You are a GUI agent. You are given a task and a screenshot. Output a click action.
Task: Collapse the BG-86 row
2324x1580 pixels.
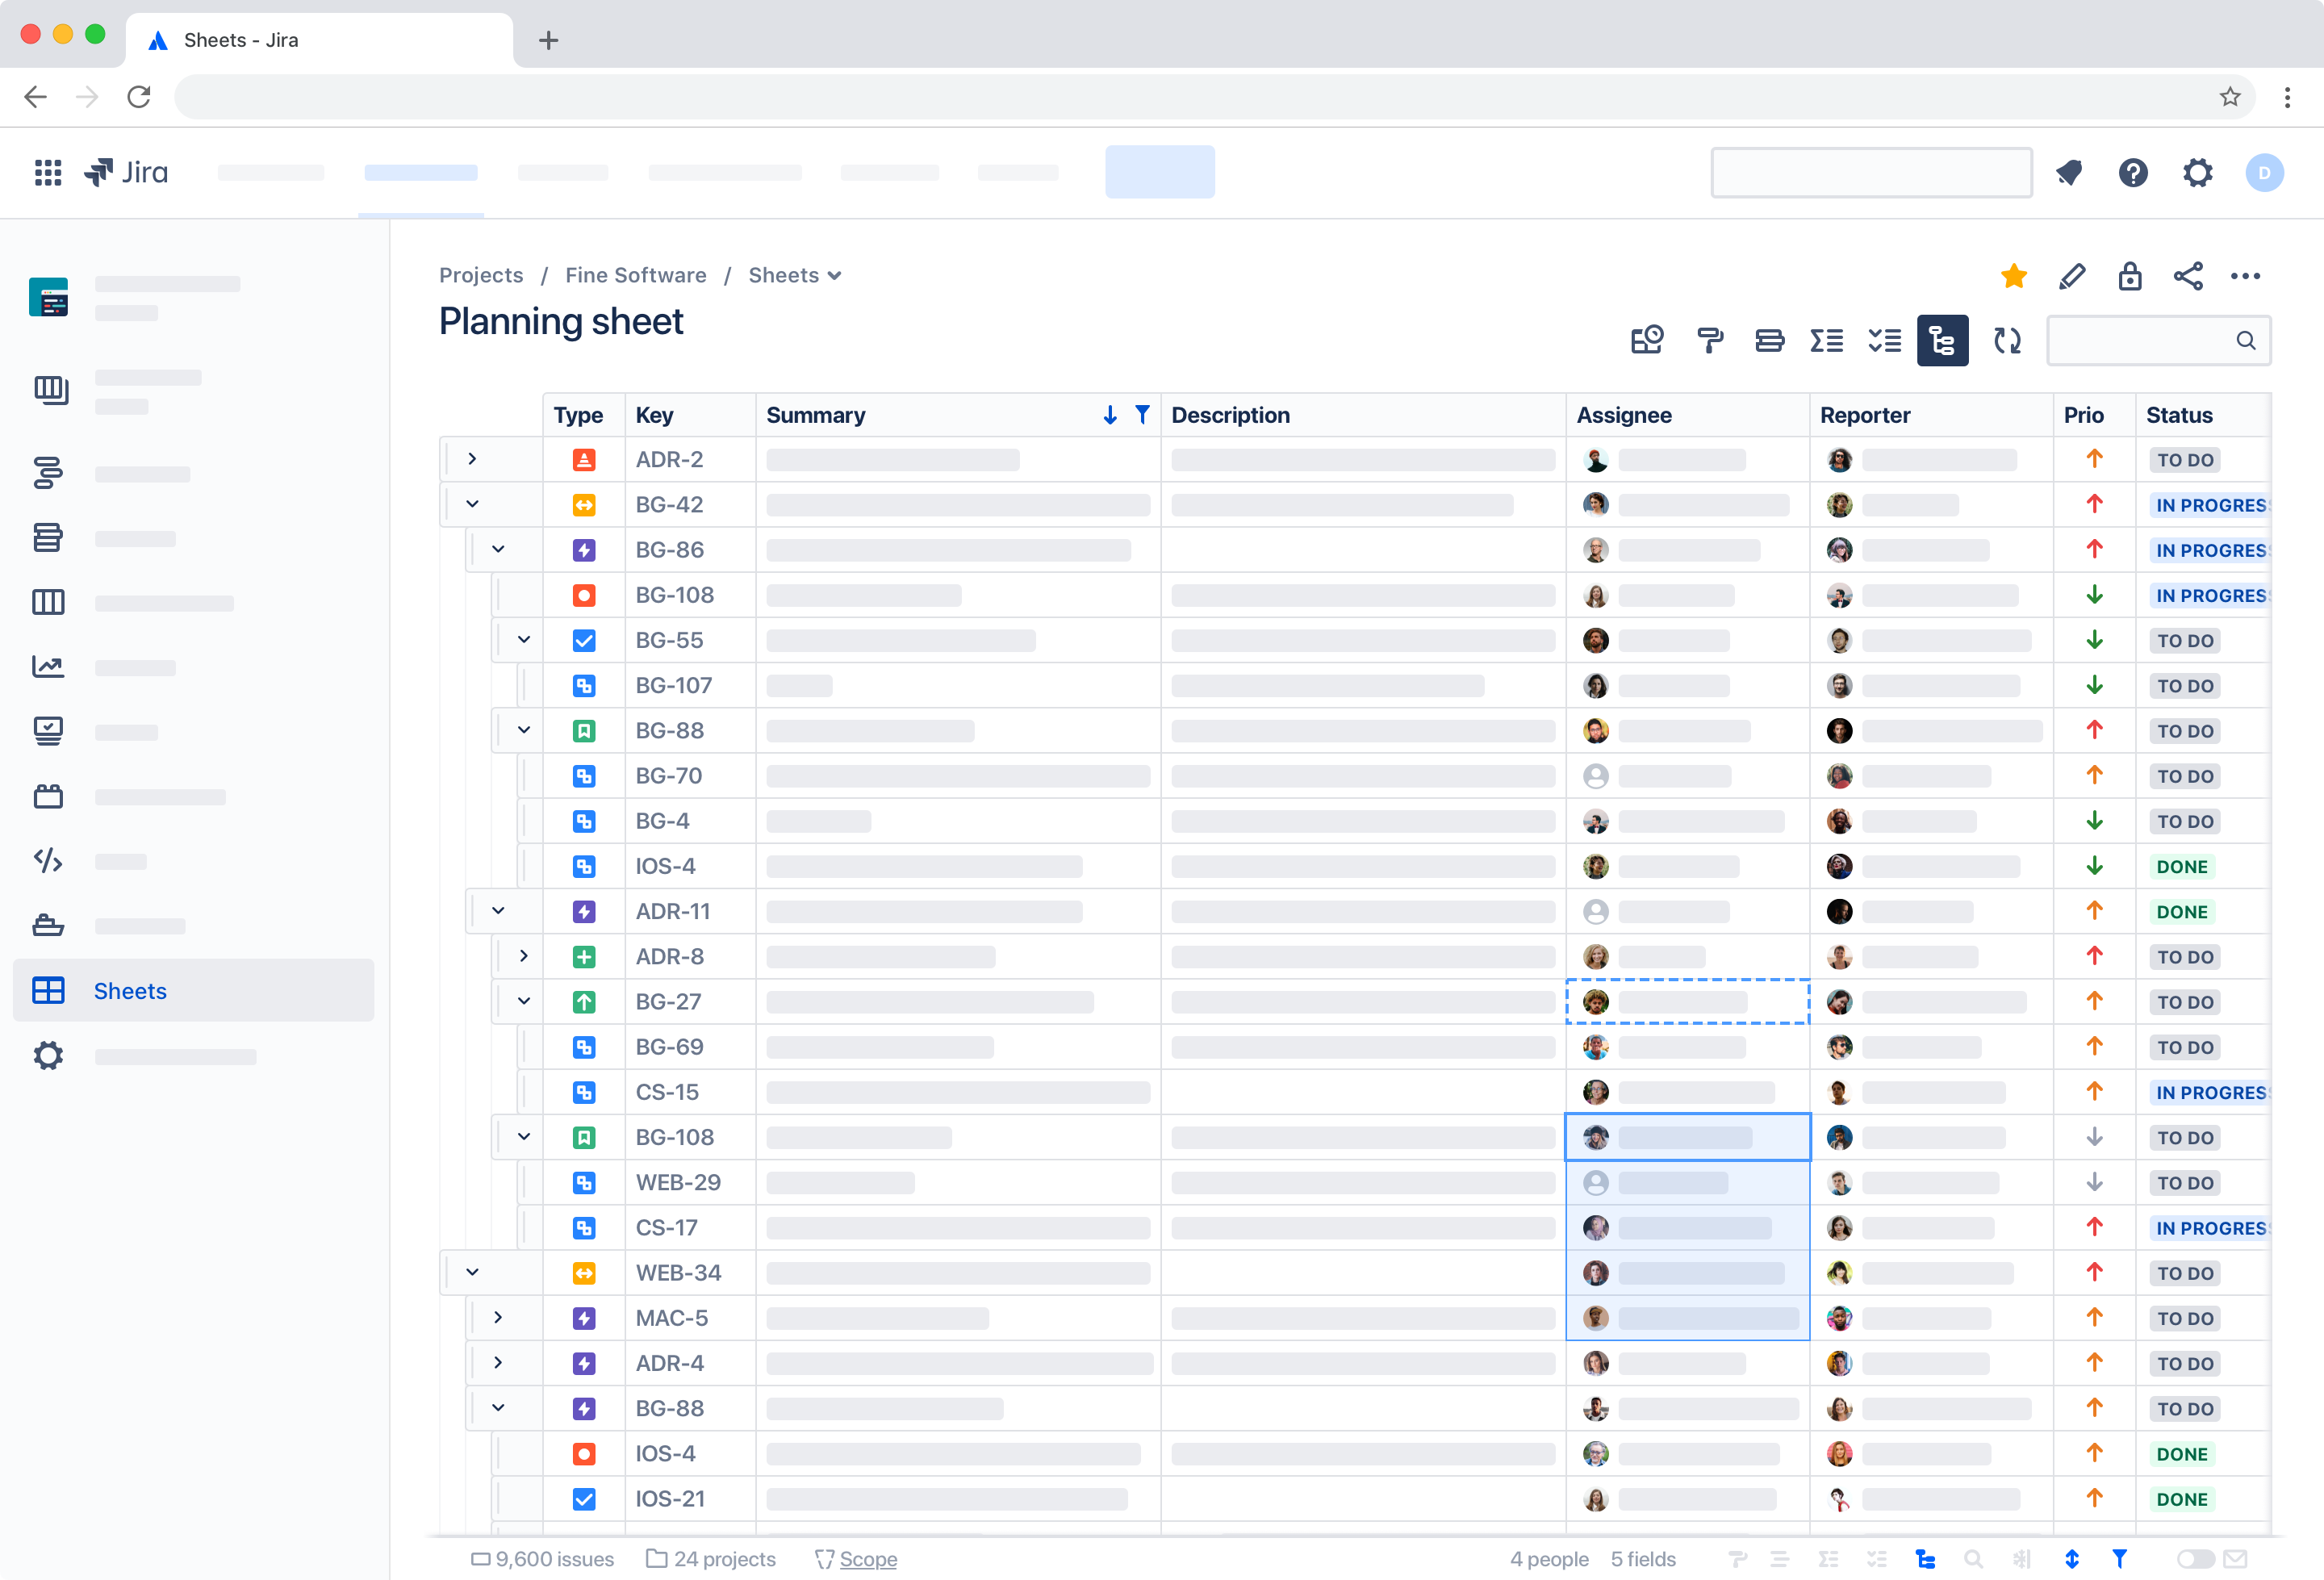(x=498, y=549)
